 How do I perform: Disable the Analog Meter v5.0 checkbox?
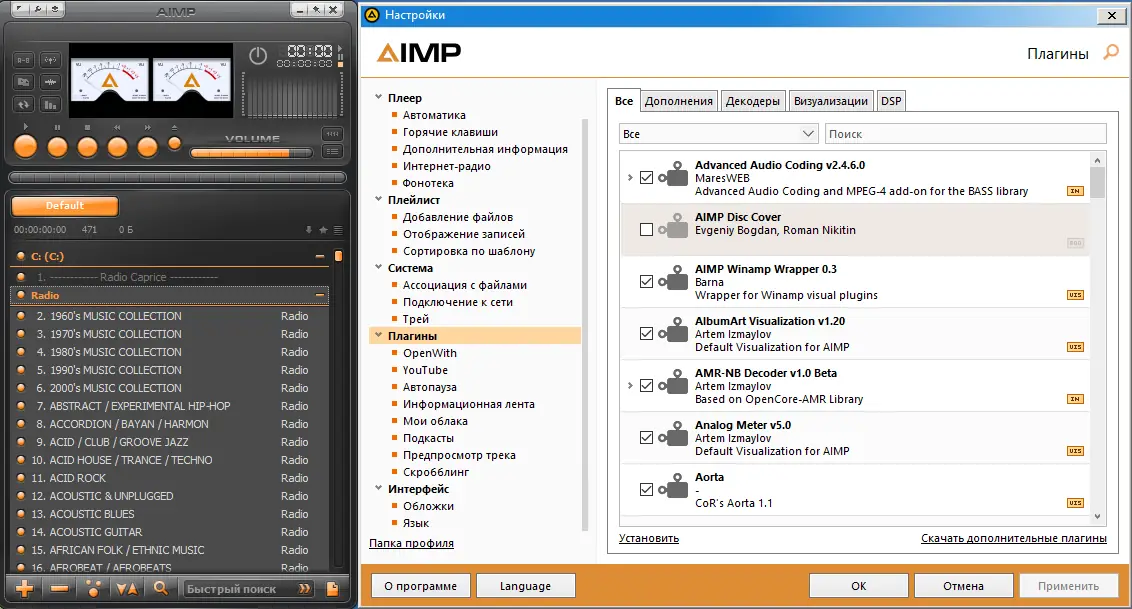coord(646,437)
